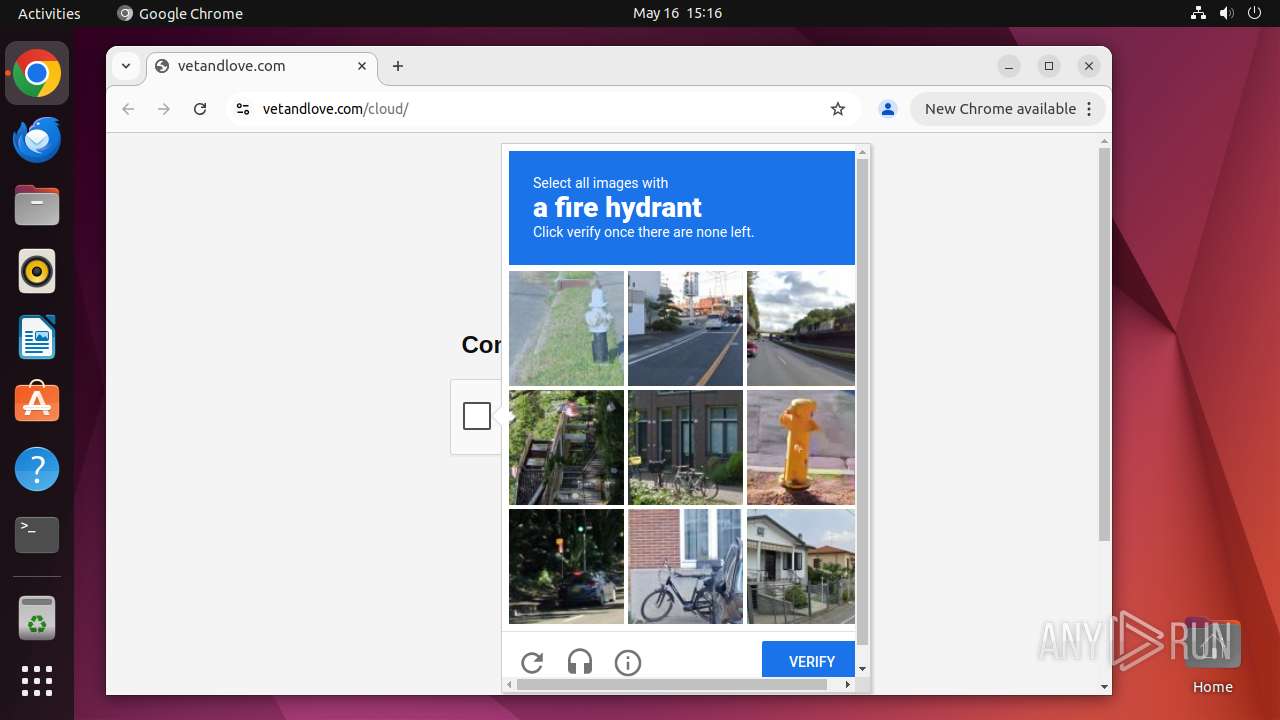Screen dimensions: 1280x720
Task: Select the yellow fire hydrant image tile
Action: [x=801, y=447]
